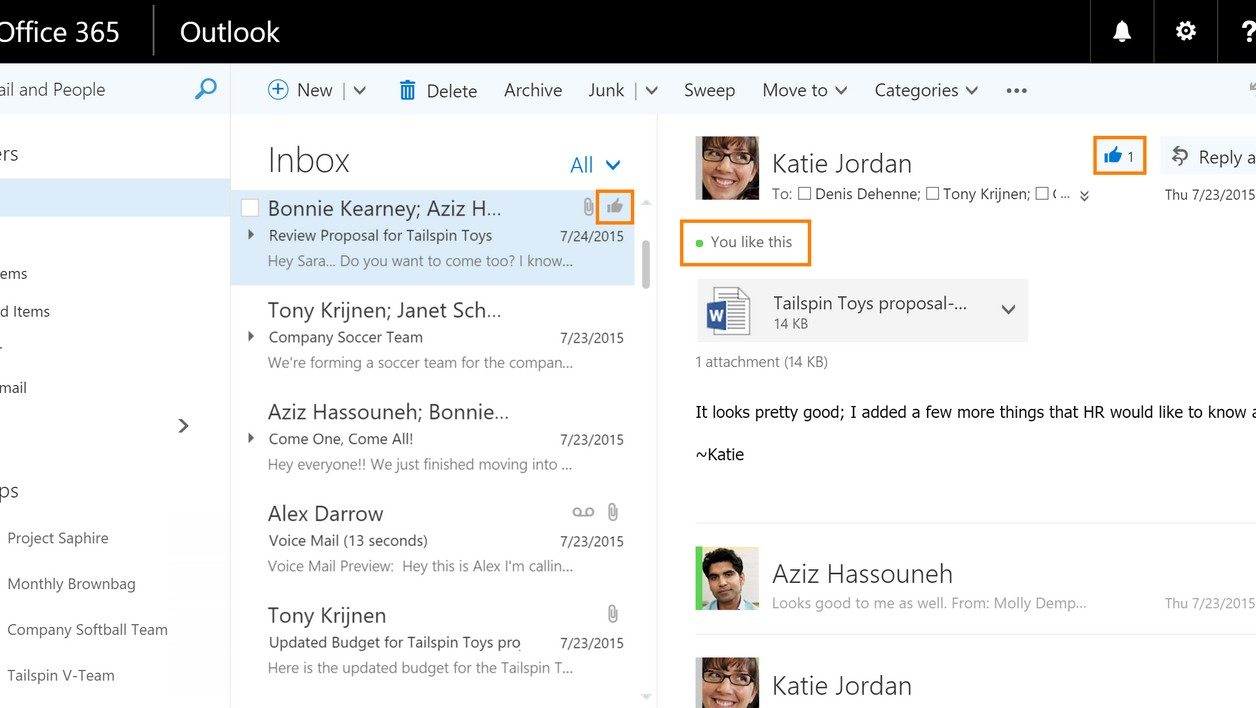Expand the Company Soccer Team conversation triangle

(251, 337)
